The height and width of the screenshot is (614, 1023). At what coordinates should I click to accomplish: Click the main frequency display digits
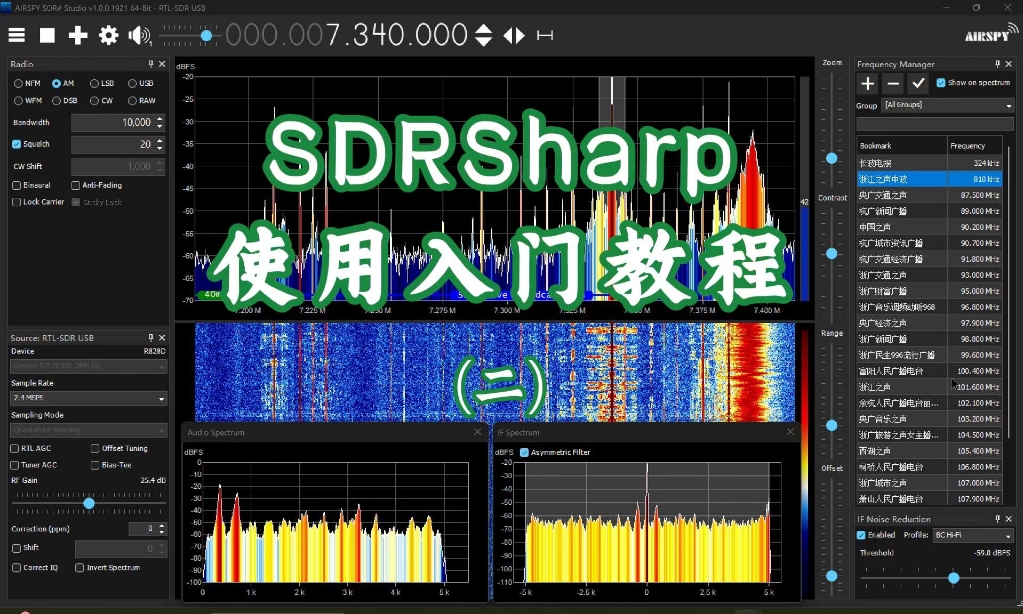(346, 35)
